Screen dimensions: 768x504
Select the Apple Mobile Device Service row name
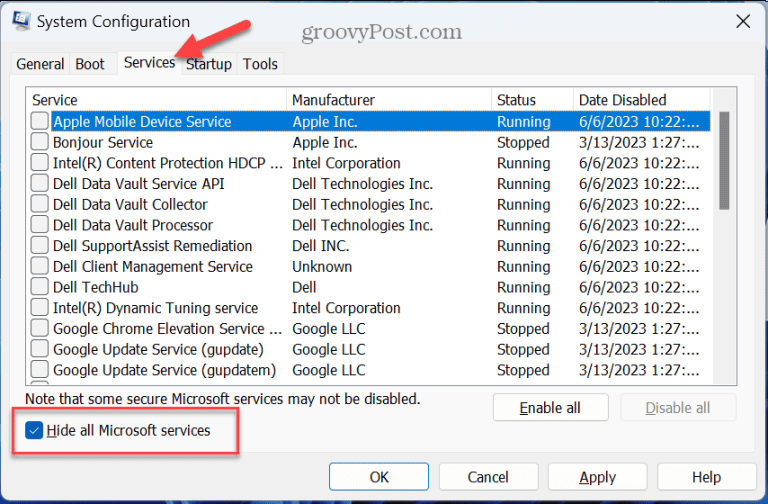pyautogui.click(x=142, y=121)
